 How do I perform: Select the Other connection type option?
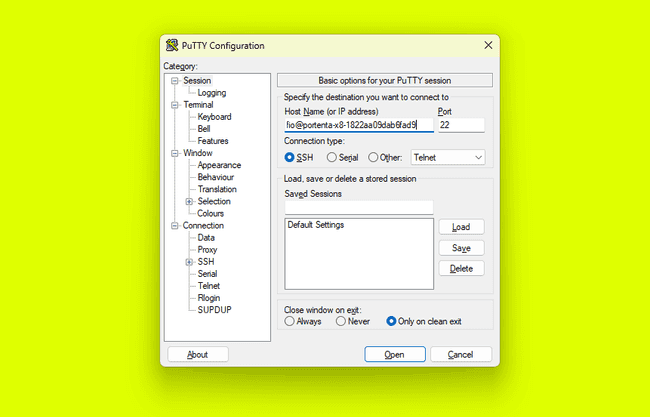(x=374, y=157)
